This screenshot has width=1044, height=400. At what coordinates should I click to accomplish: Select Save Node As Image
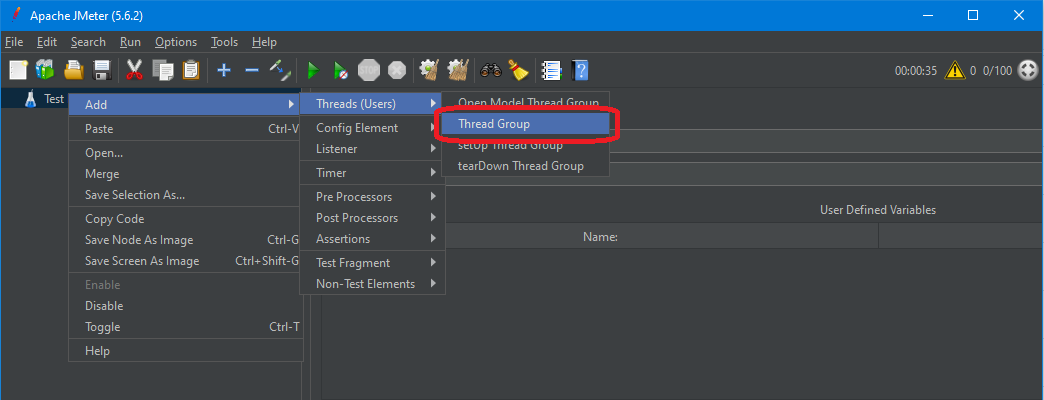point(186,240)
